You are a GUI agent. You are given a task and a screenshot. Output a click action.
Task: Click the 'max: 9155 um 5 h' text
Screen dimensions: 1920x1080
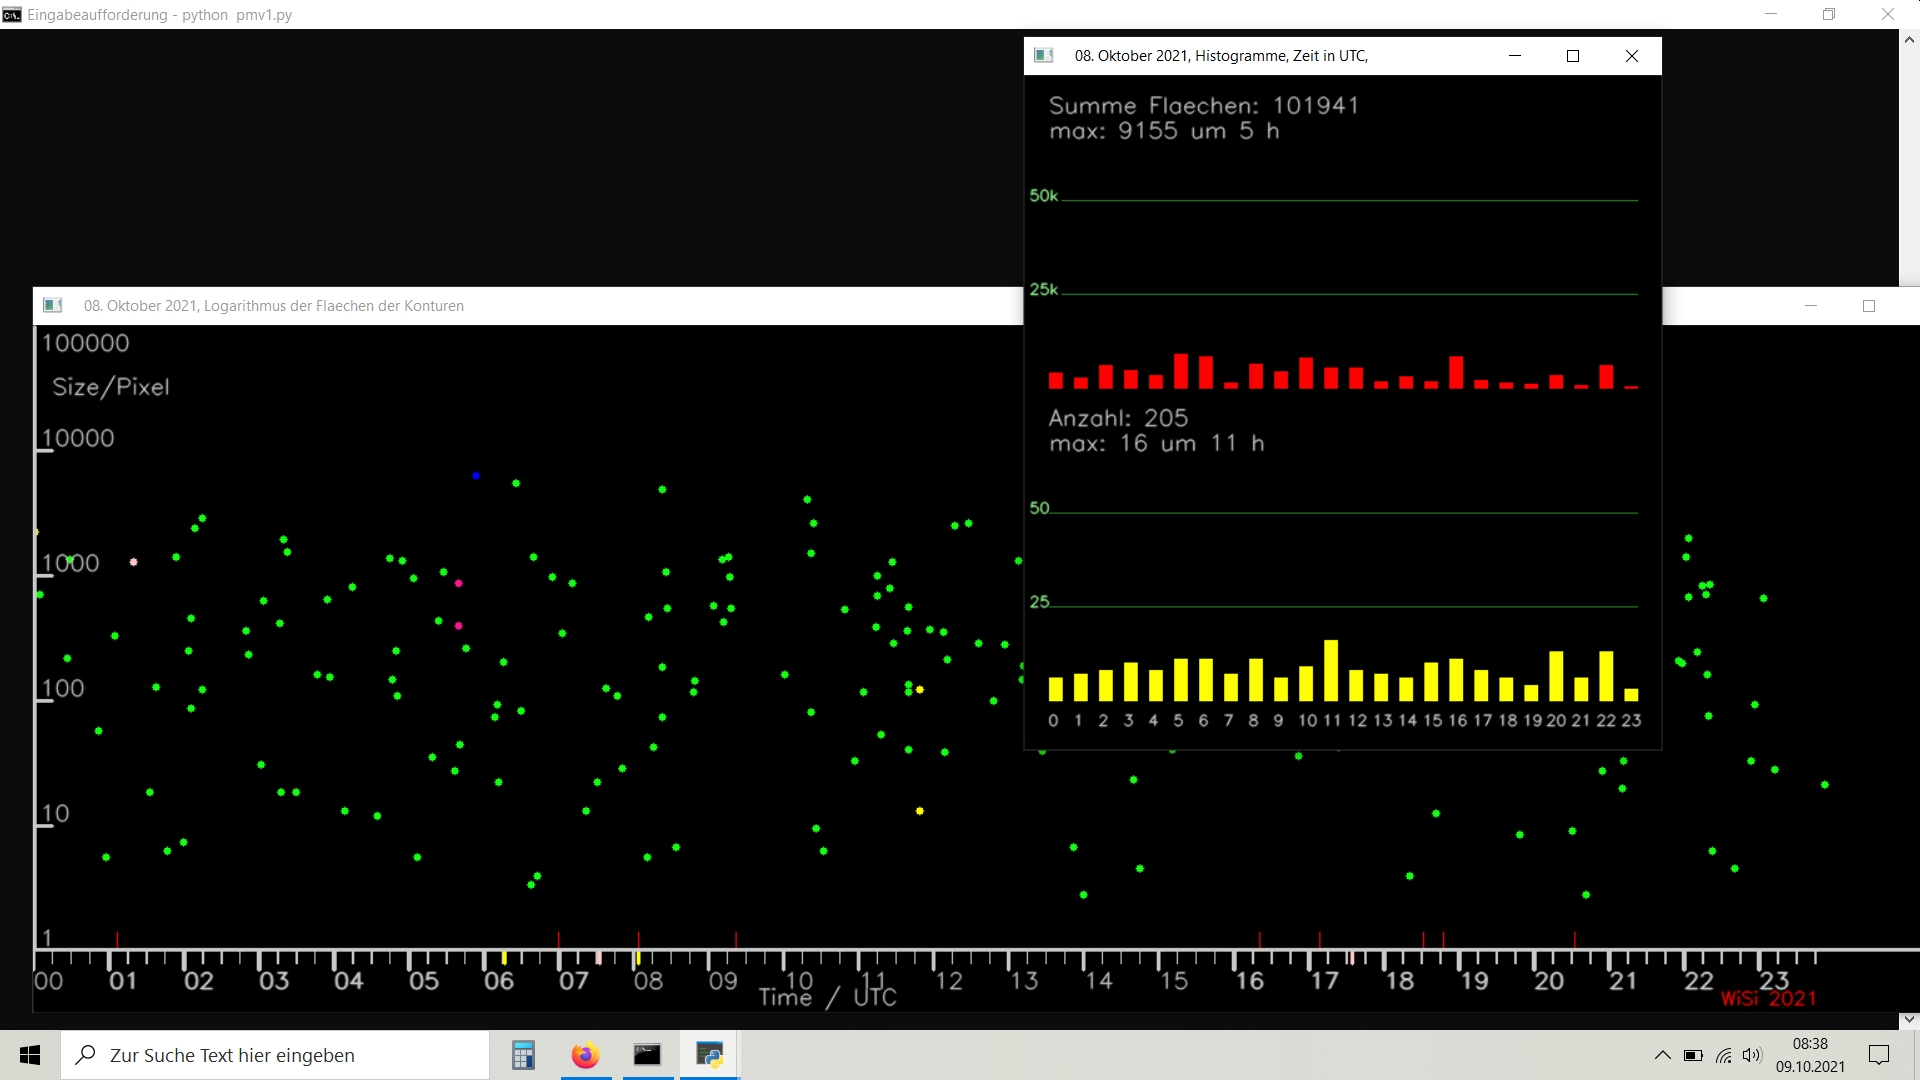(x=1164, y=131)
